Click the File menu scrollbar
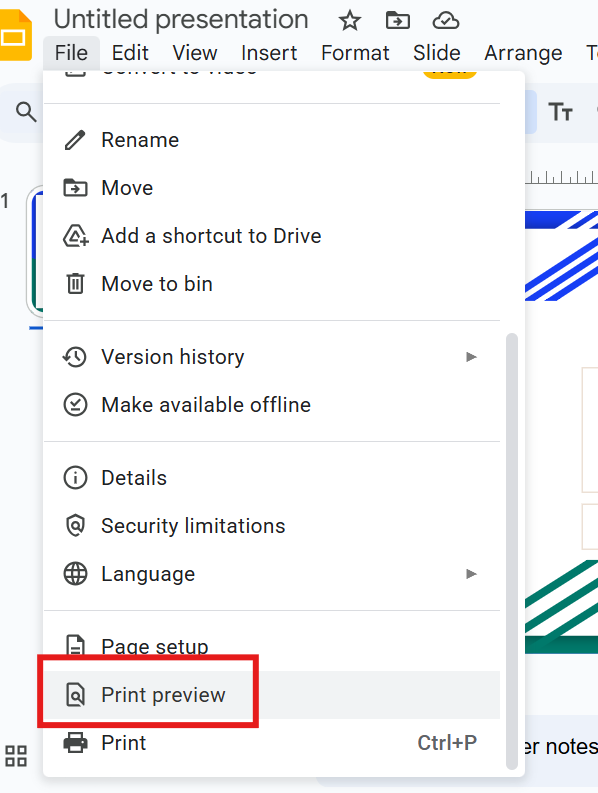The height and width of the screenshot is (793, 598). [x=512, y=551]
